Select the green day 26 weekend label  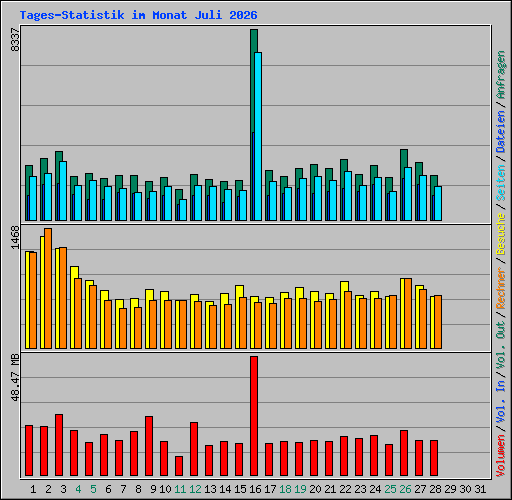[x=405, y=489]
